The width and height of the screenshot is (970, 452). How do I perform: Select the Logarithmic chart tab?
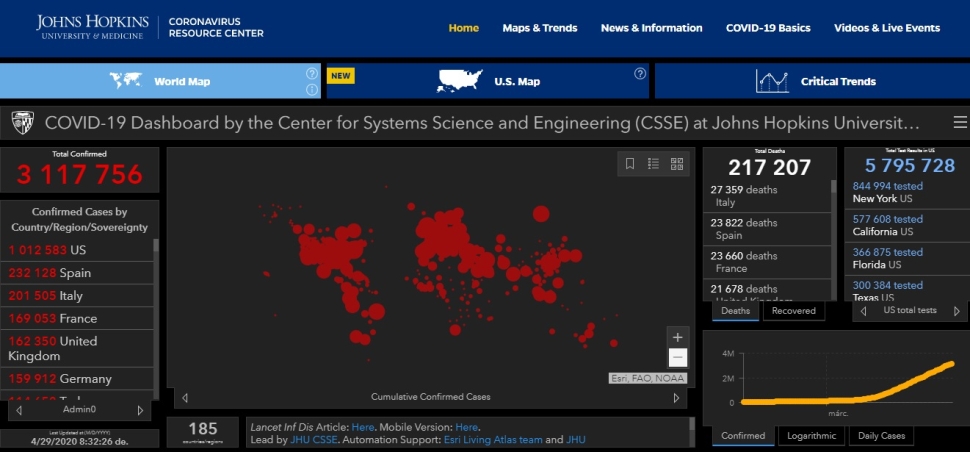(x=811, y=436)
